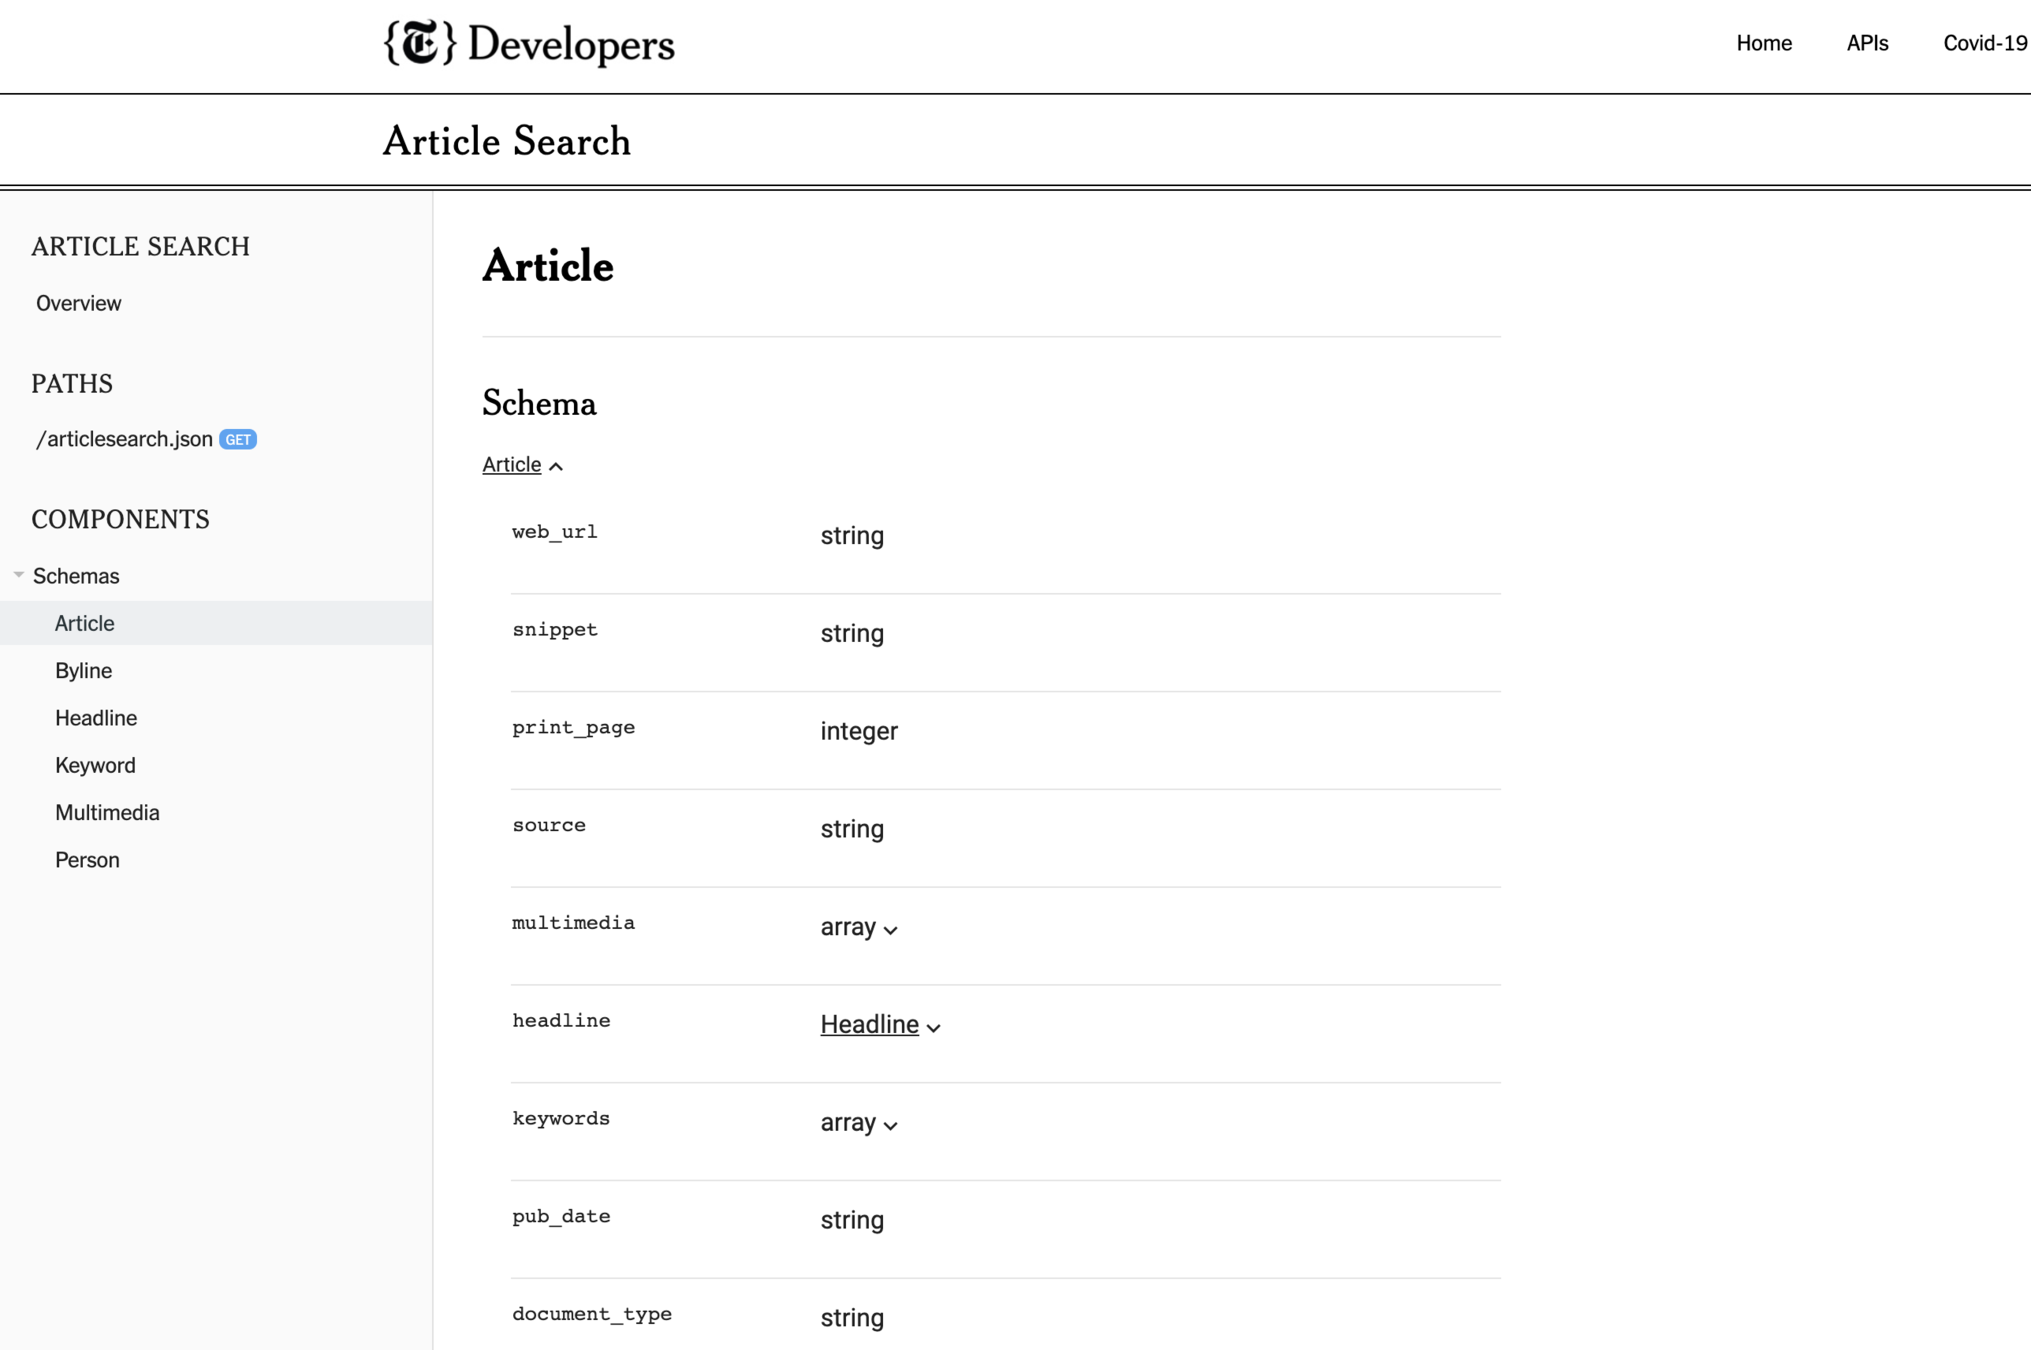Collapse the Article schema chevron
This screenshot has height=1350, width=2031.
557,466
